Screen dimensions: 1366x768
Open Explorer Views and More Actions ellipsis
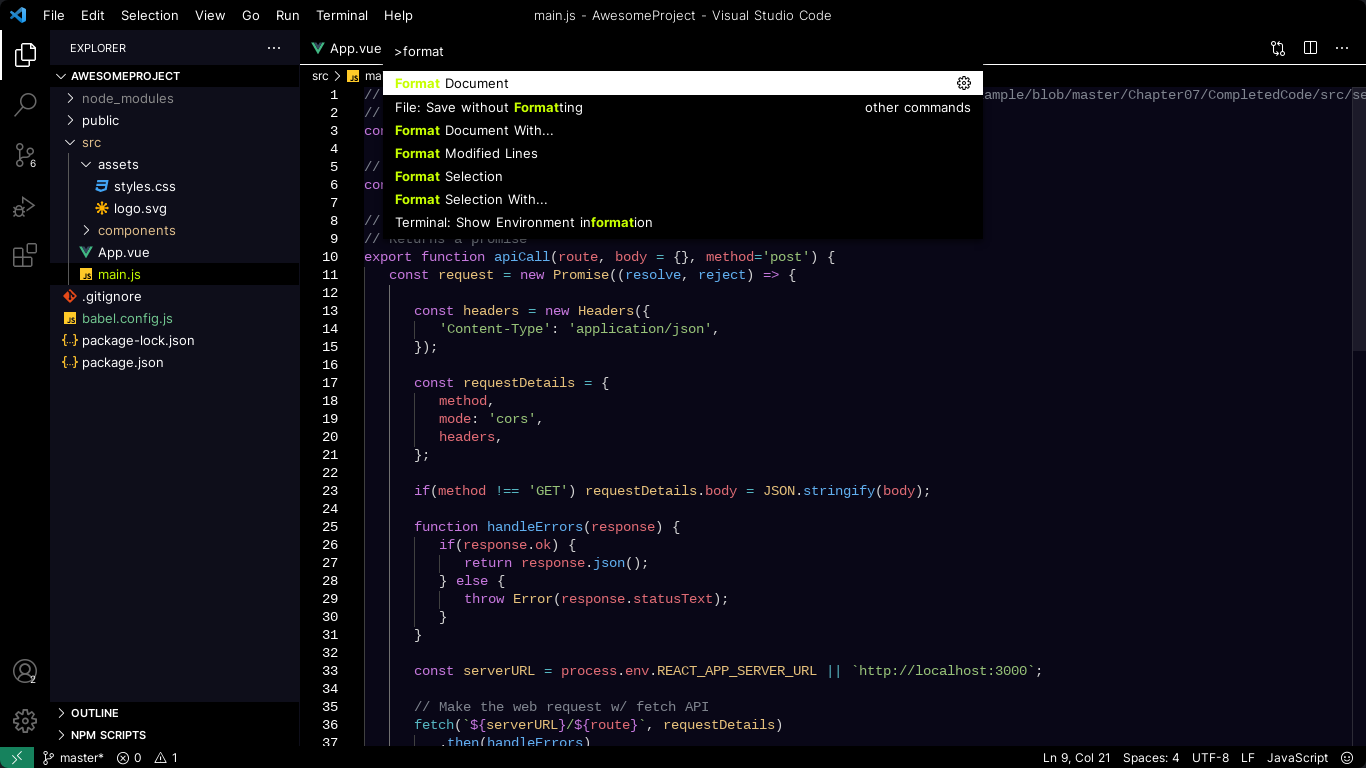coord(274,48)
